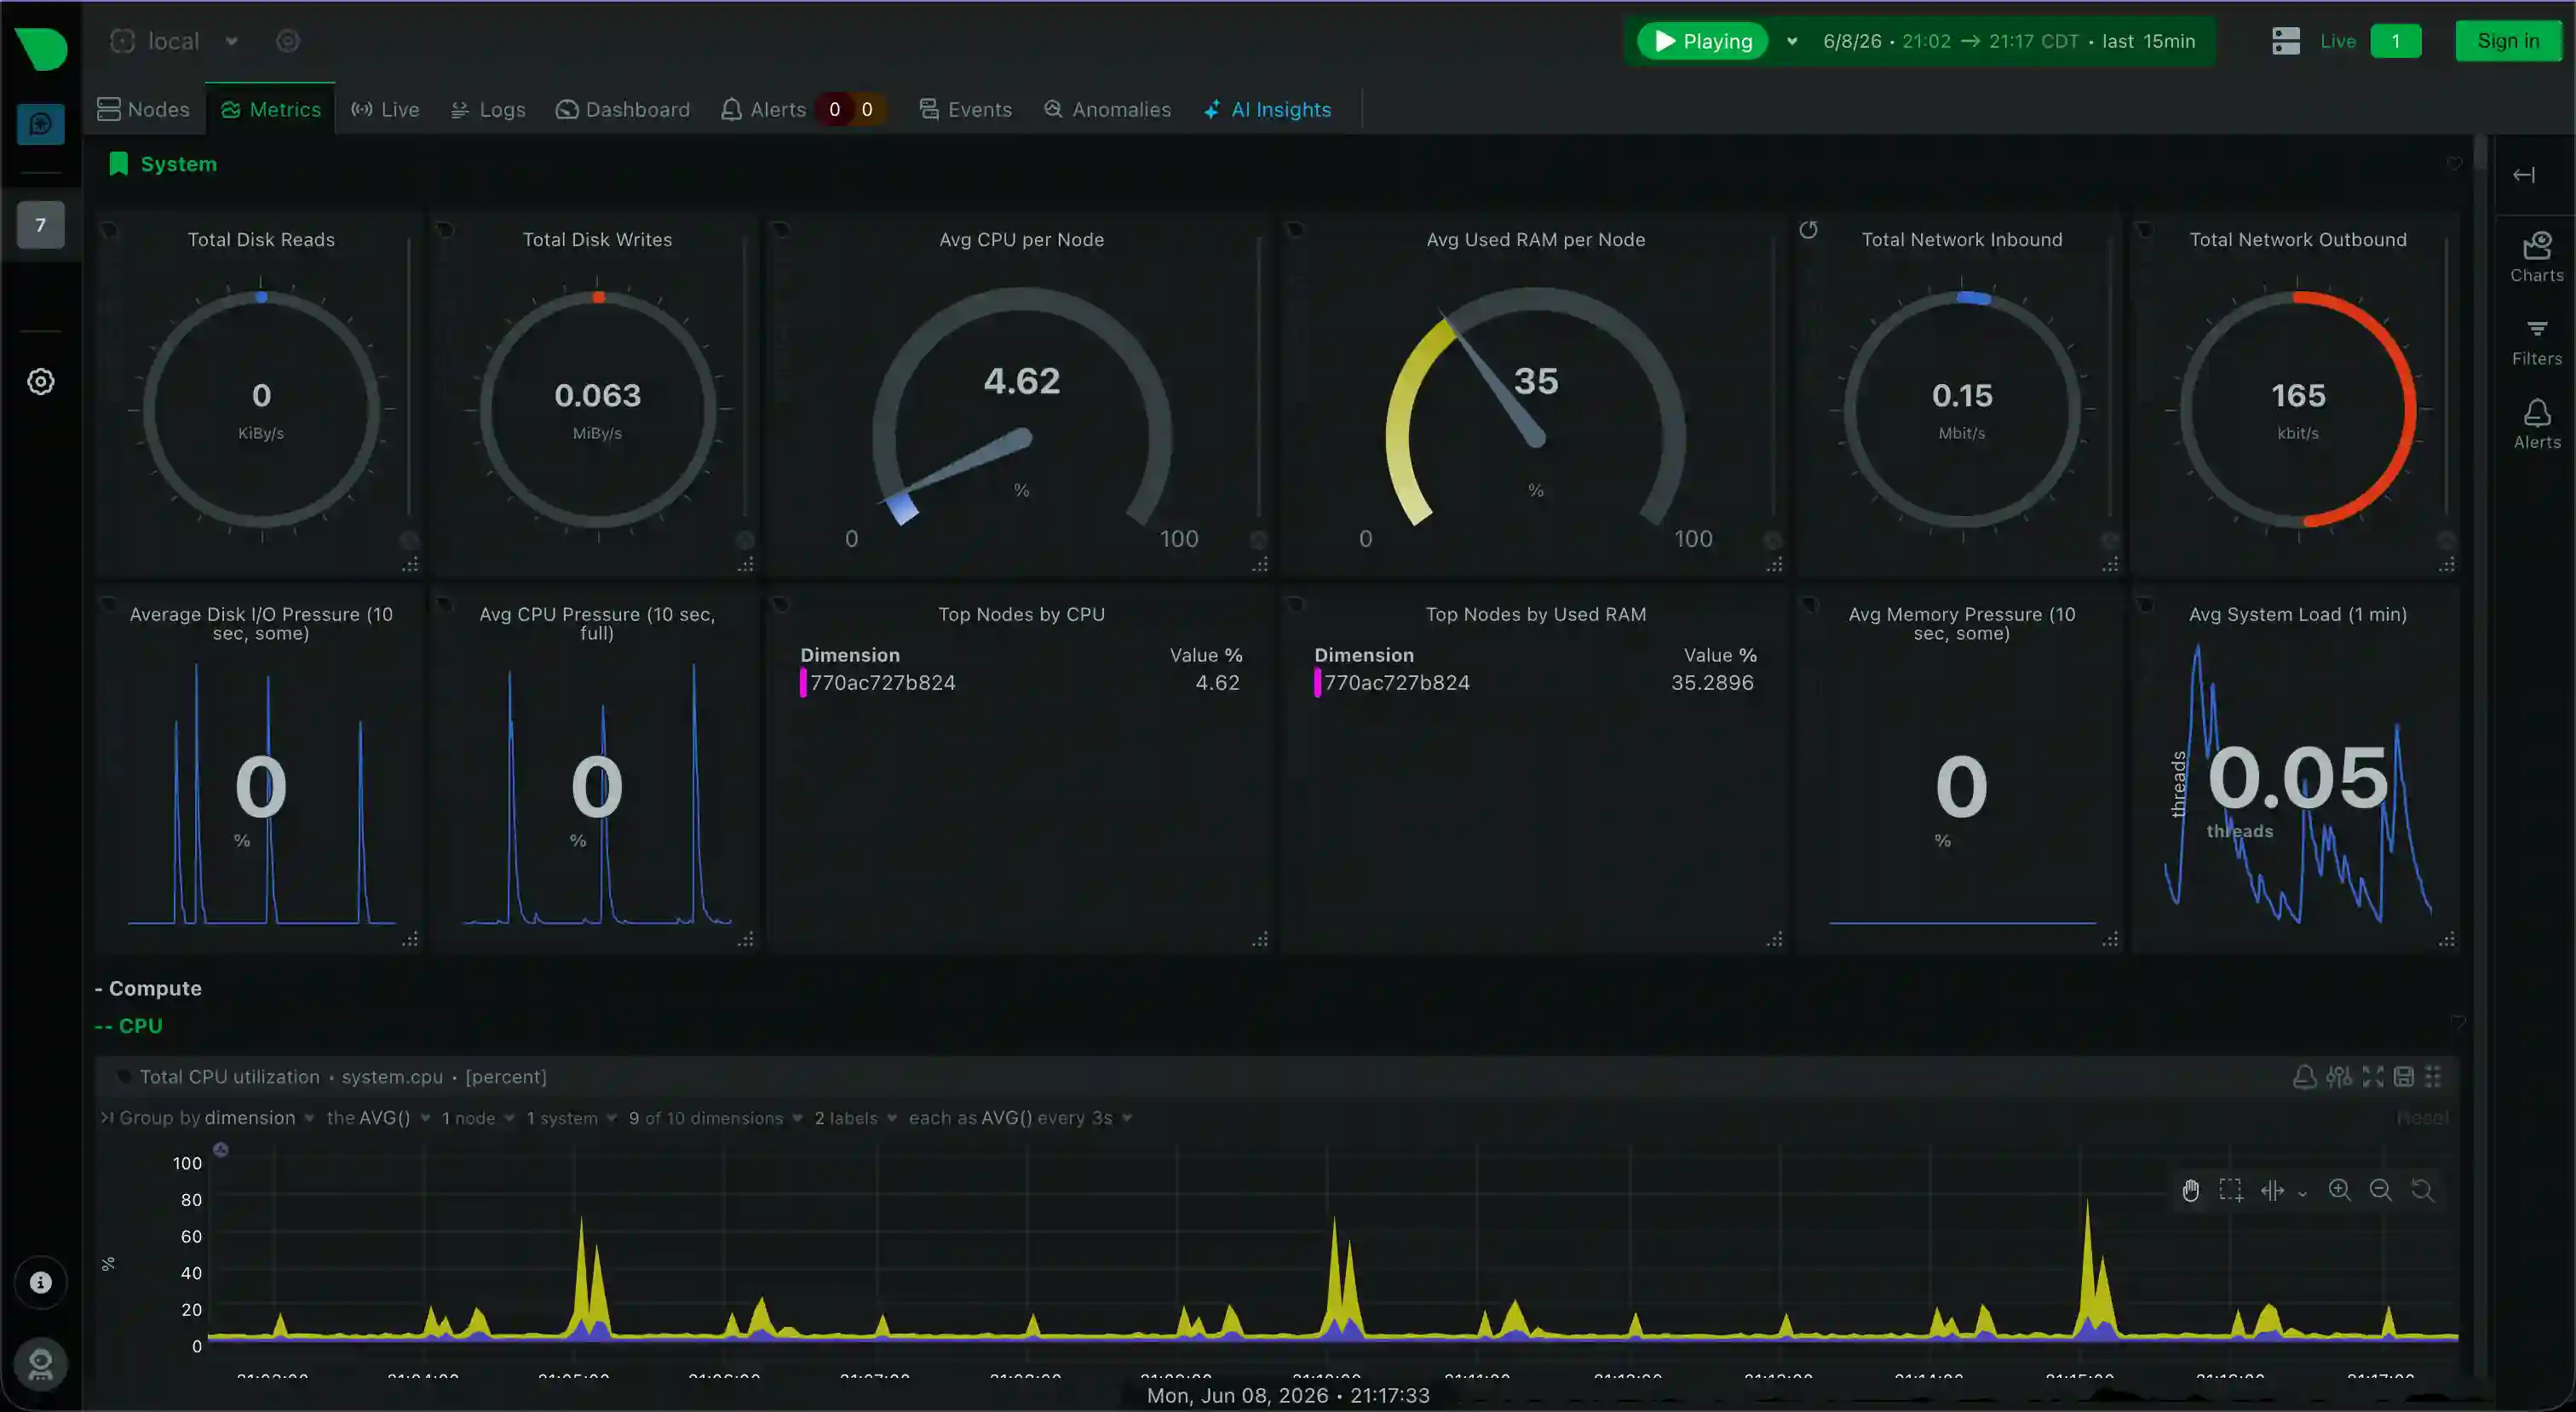This screenshot has height=1412, width=2576.
Task: Open the last 15min time range picker
Action: coord(2008,41)
